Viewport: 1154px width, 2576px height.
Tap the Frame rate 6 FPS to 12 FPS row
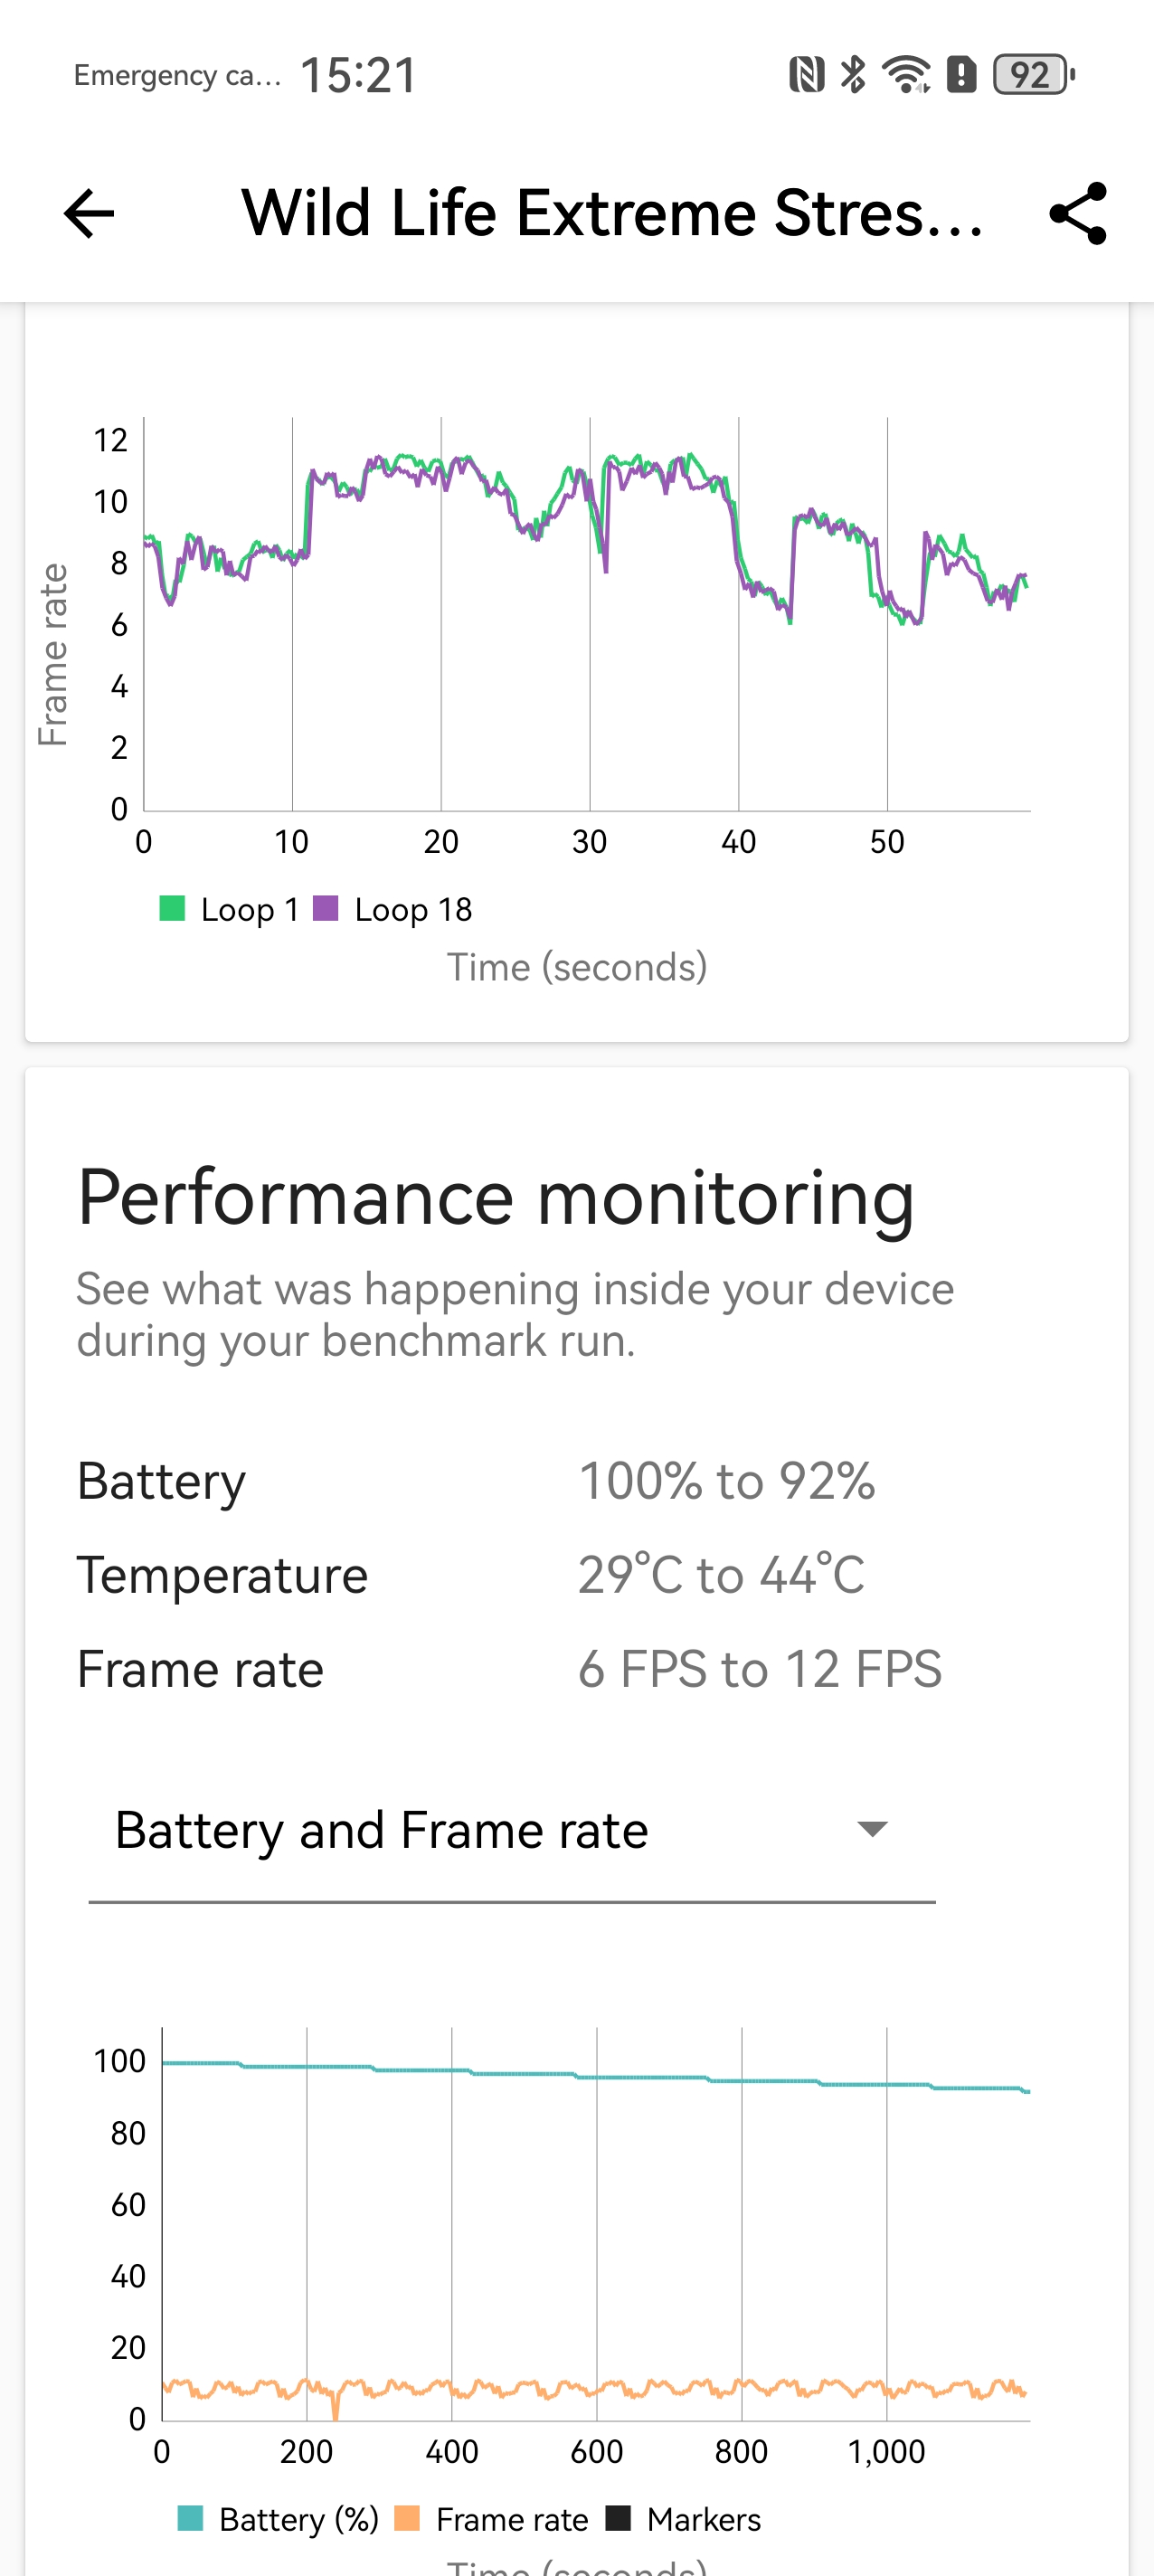coord(510,1670)
